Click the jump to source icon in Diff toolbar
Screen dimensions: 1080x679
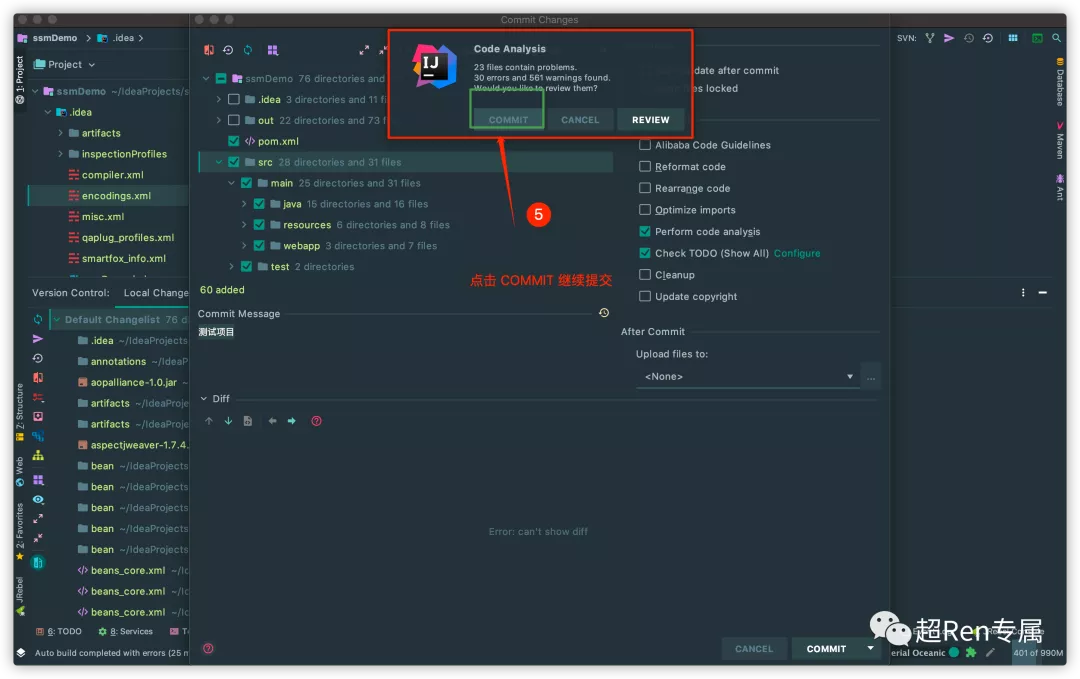[x=248, y=421]
